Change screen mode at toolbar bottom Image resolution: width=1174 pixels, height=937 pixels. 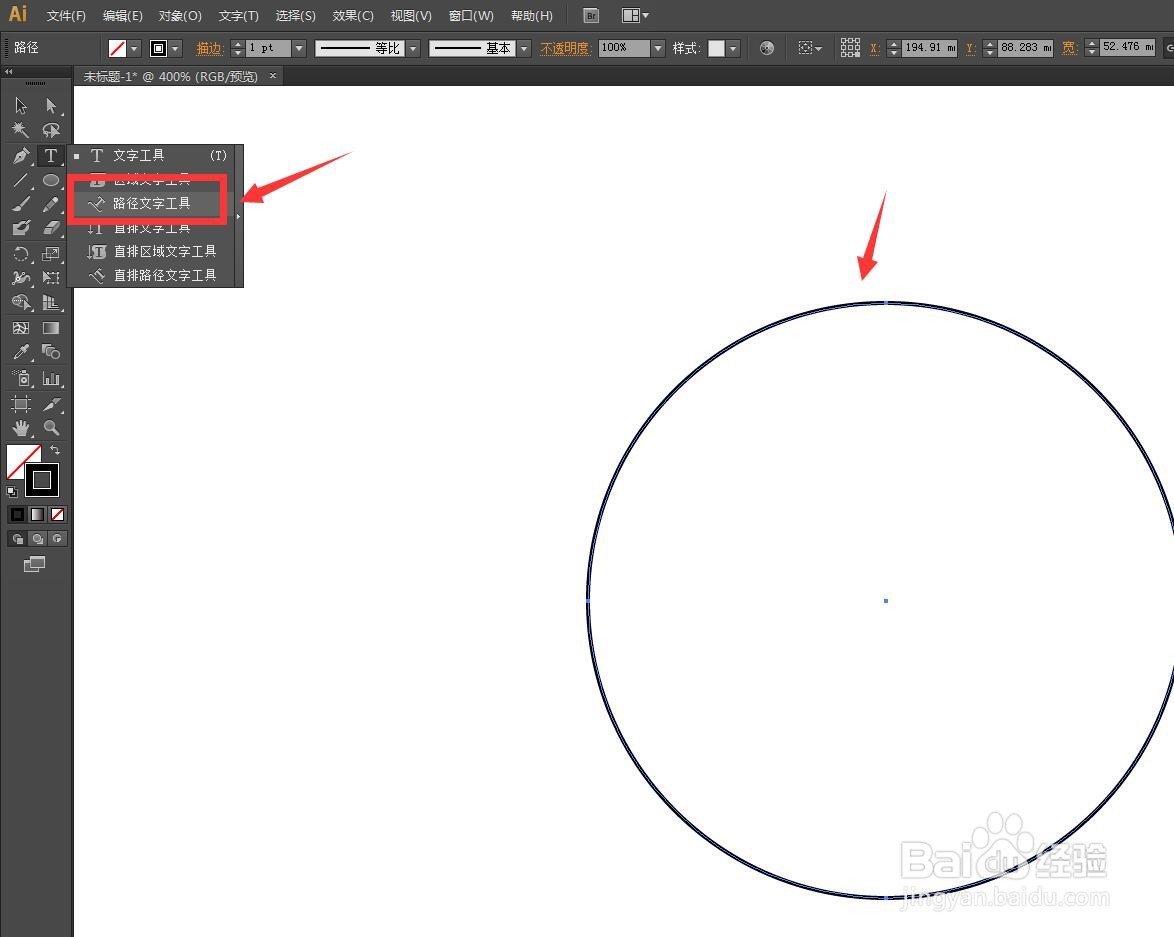pos(34,564)
